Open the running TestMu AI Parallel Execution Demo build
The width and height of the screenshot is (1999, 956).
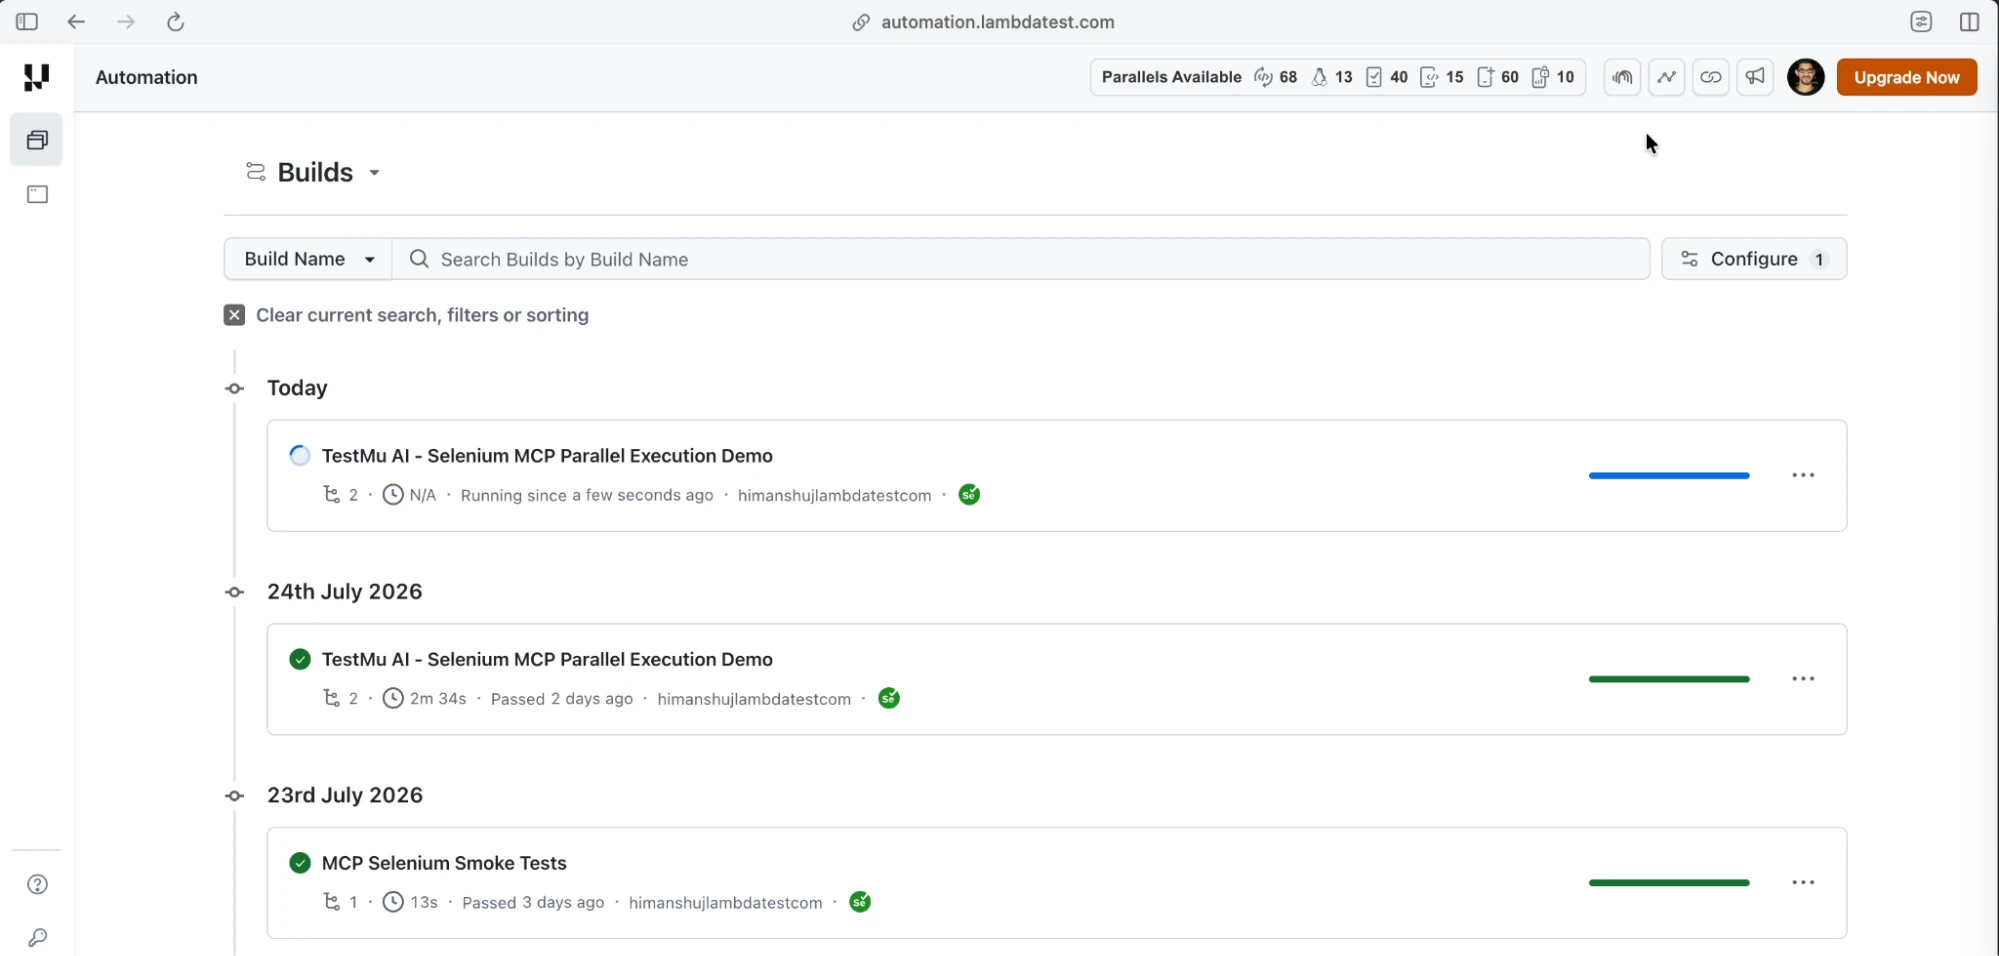click(x=547, y=456)
